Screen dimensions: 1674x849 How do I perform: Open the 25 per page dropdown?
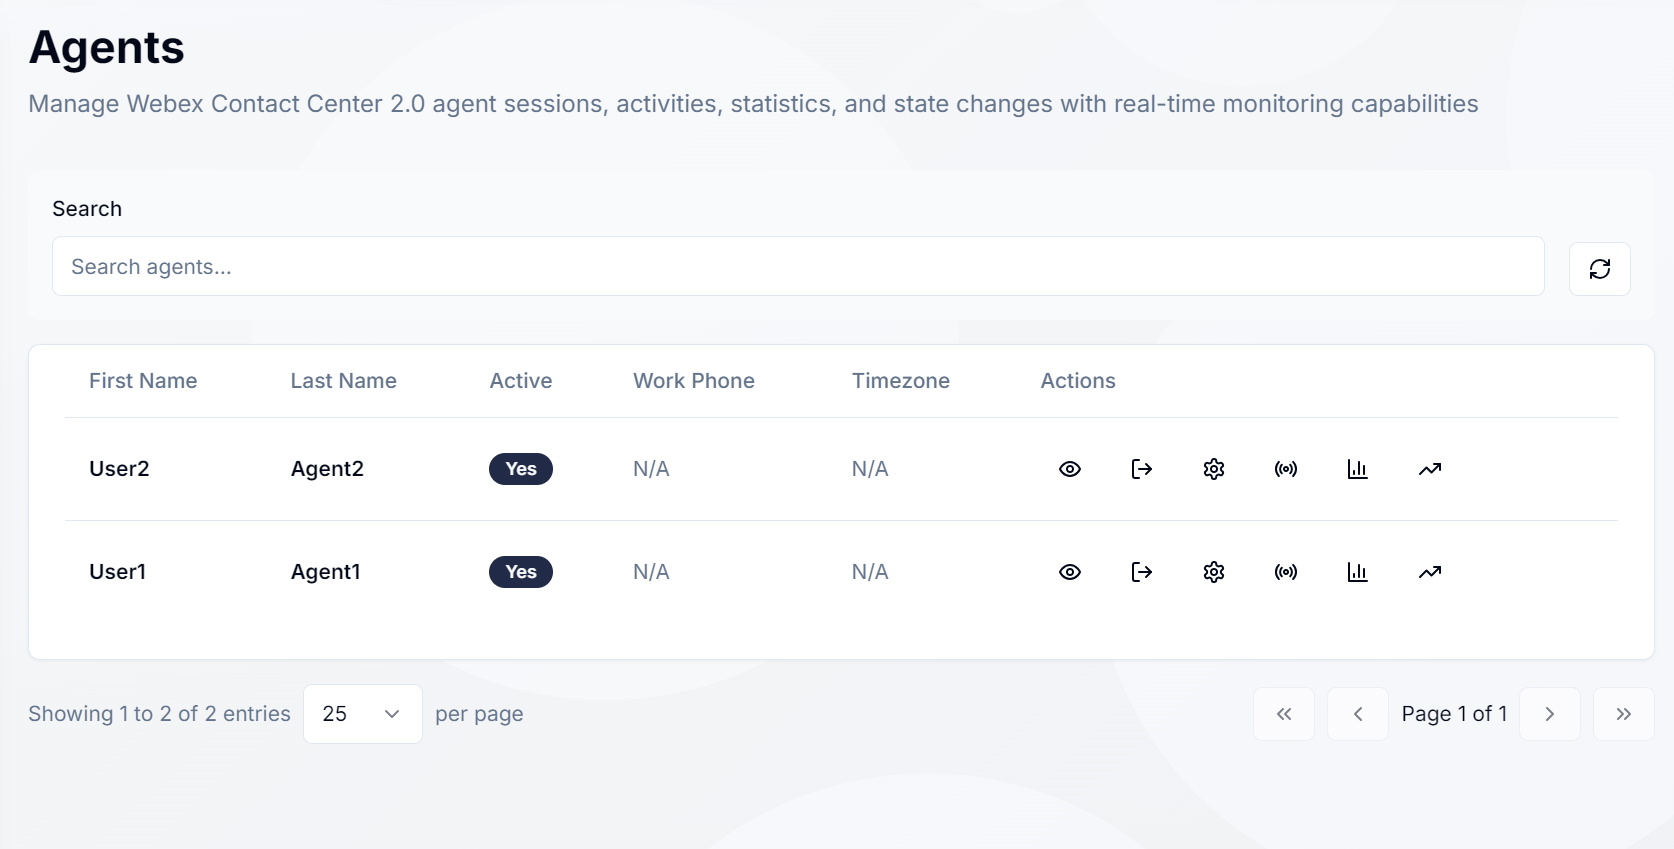click(362, 714)
